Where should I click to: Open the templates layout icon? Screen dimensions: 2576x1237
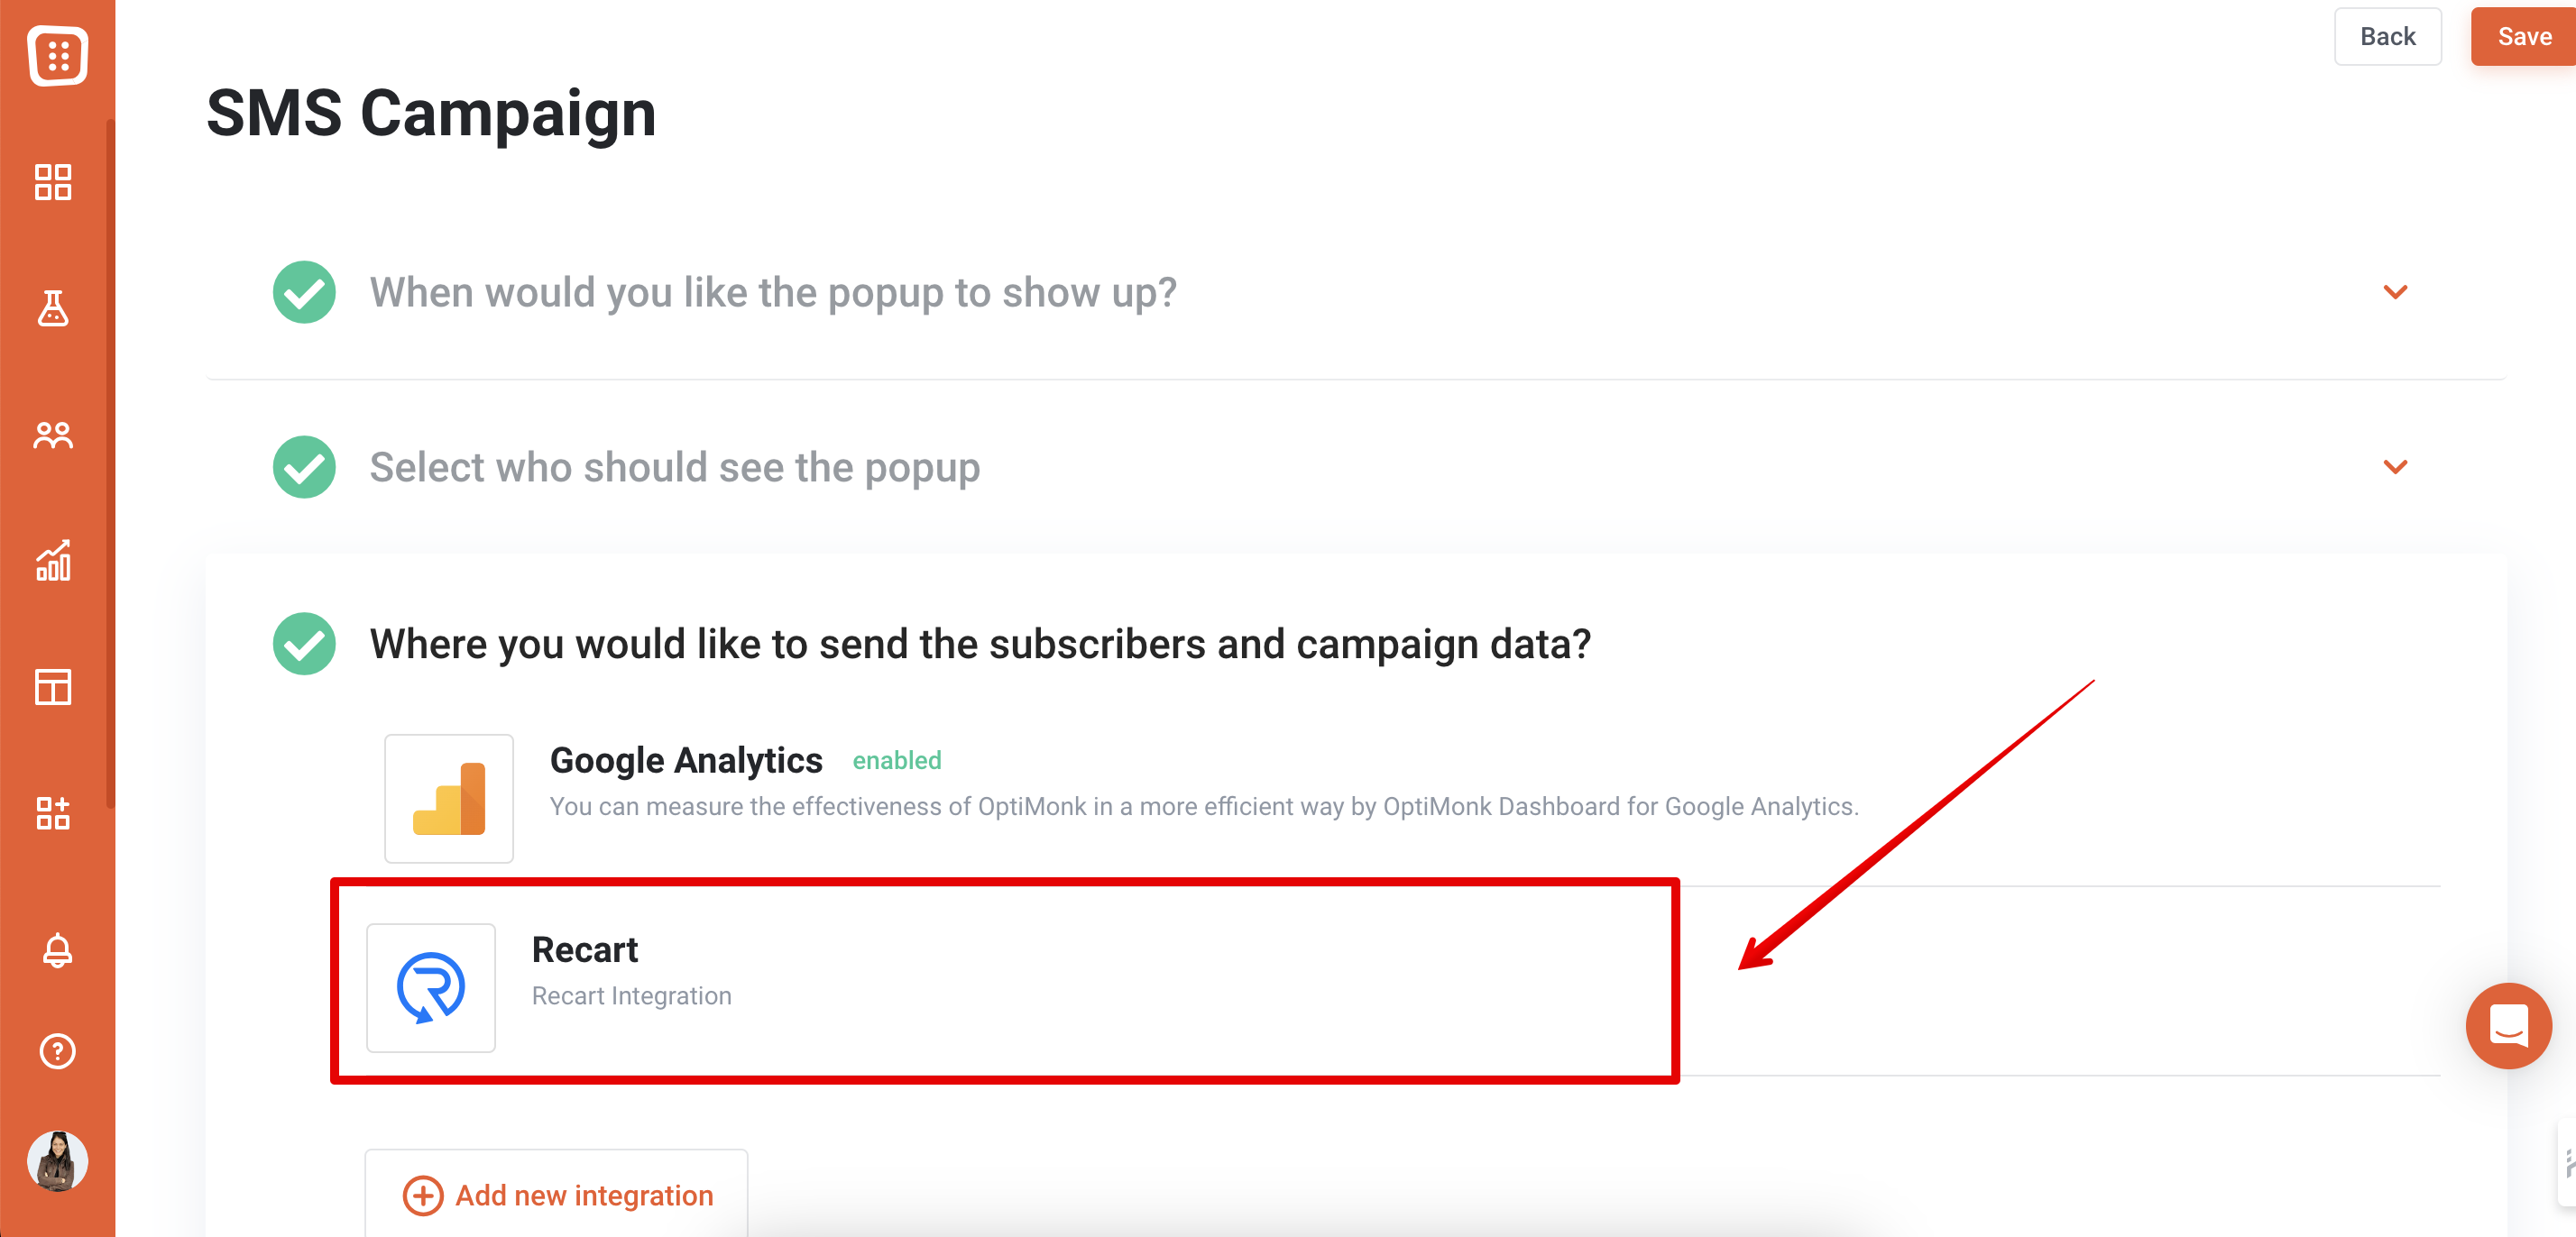pyautogui.click(x=53, y=687)
